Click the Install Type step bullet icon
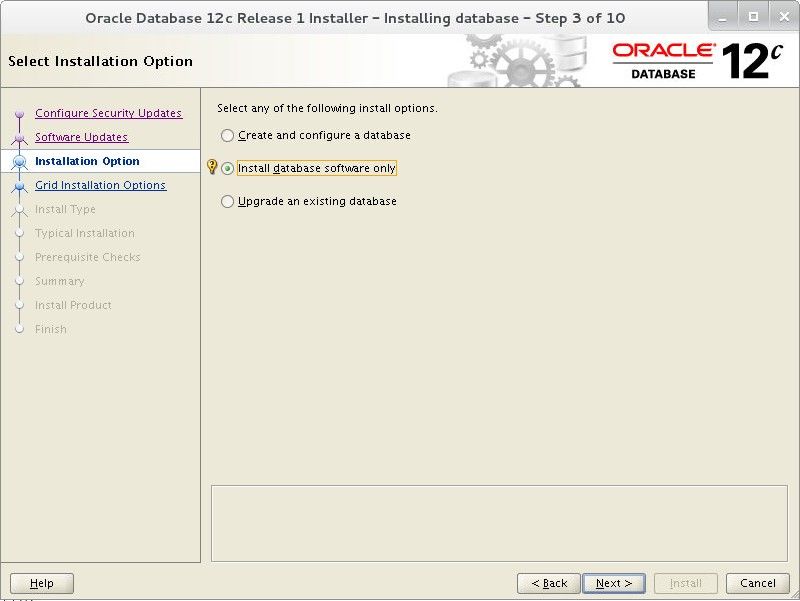 (x=19, y=210)
